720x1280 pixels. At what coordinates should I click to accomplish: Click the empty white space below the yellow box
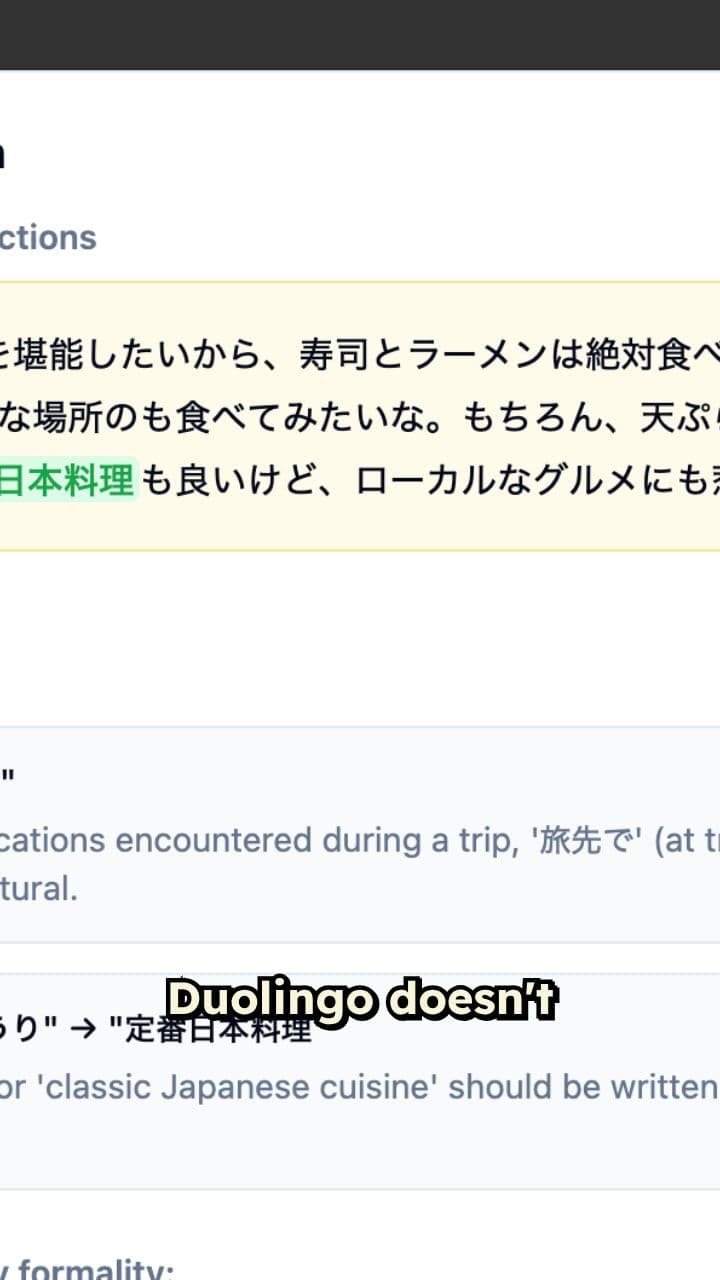(x=360, y=638)
